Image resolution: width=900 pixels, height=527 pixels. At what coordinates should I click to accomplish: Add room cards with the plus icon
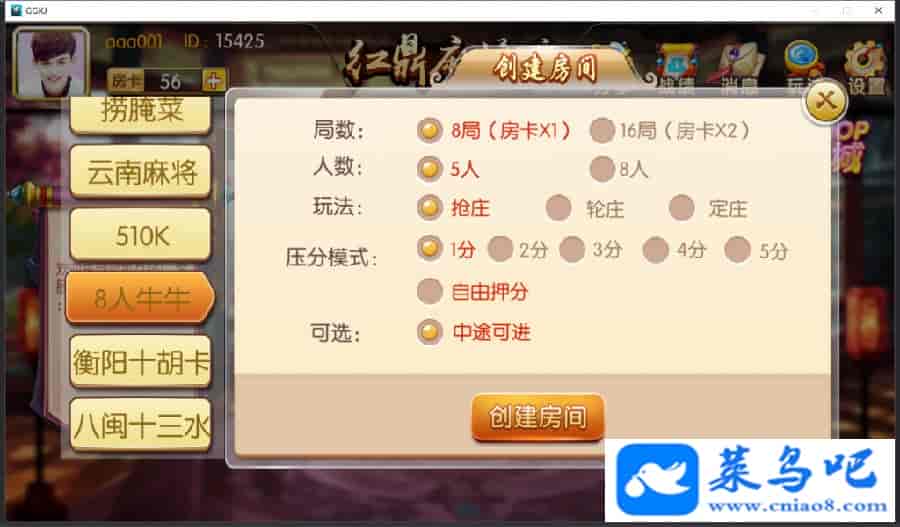(214, 81)
